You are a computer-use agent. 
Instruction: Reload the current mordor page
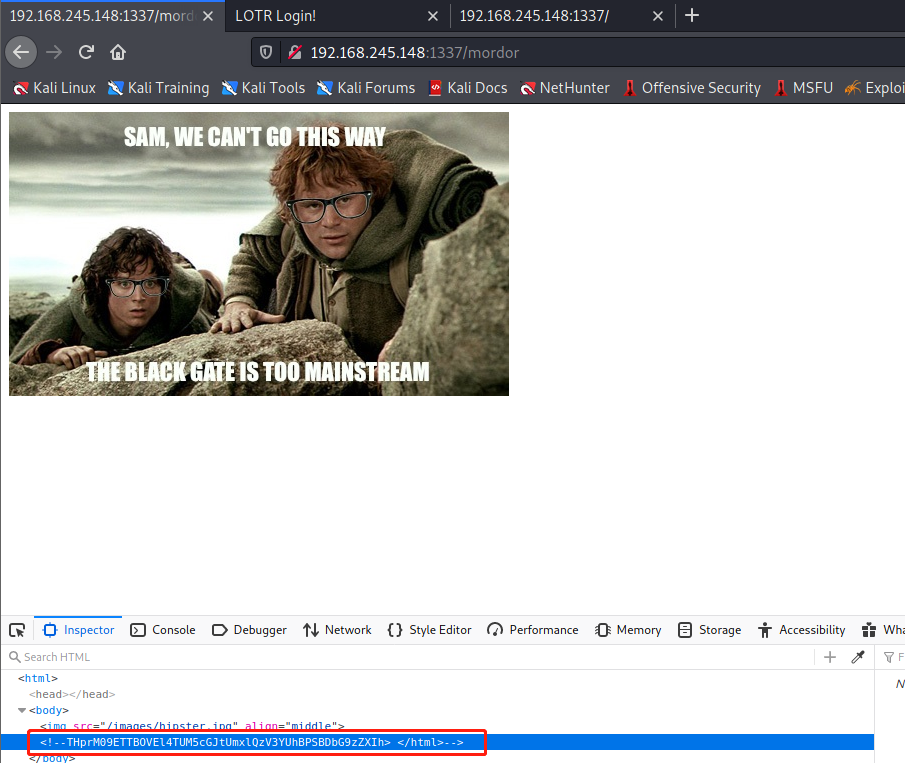click(86, 53)
